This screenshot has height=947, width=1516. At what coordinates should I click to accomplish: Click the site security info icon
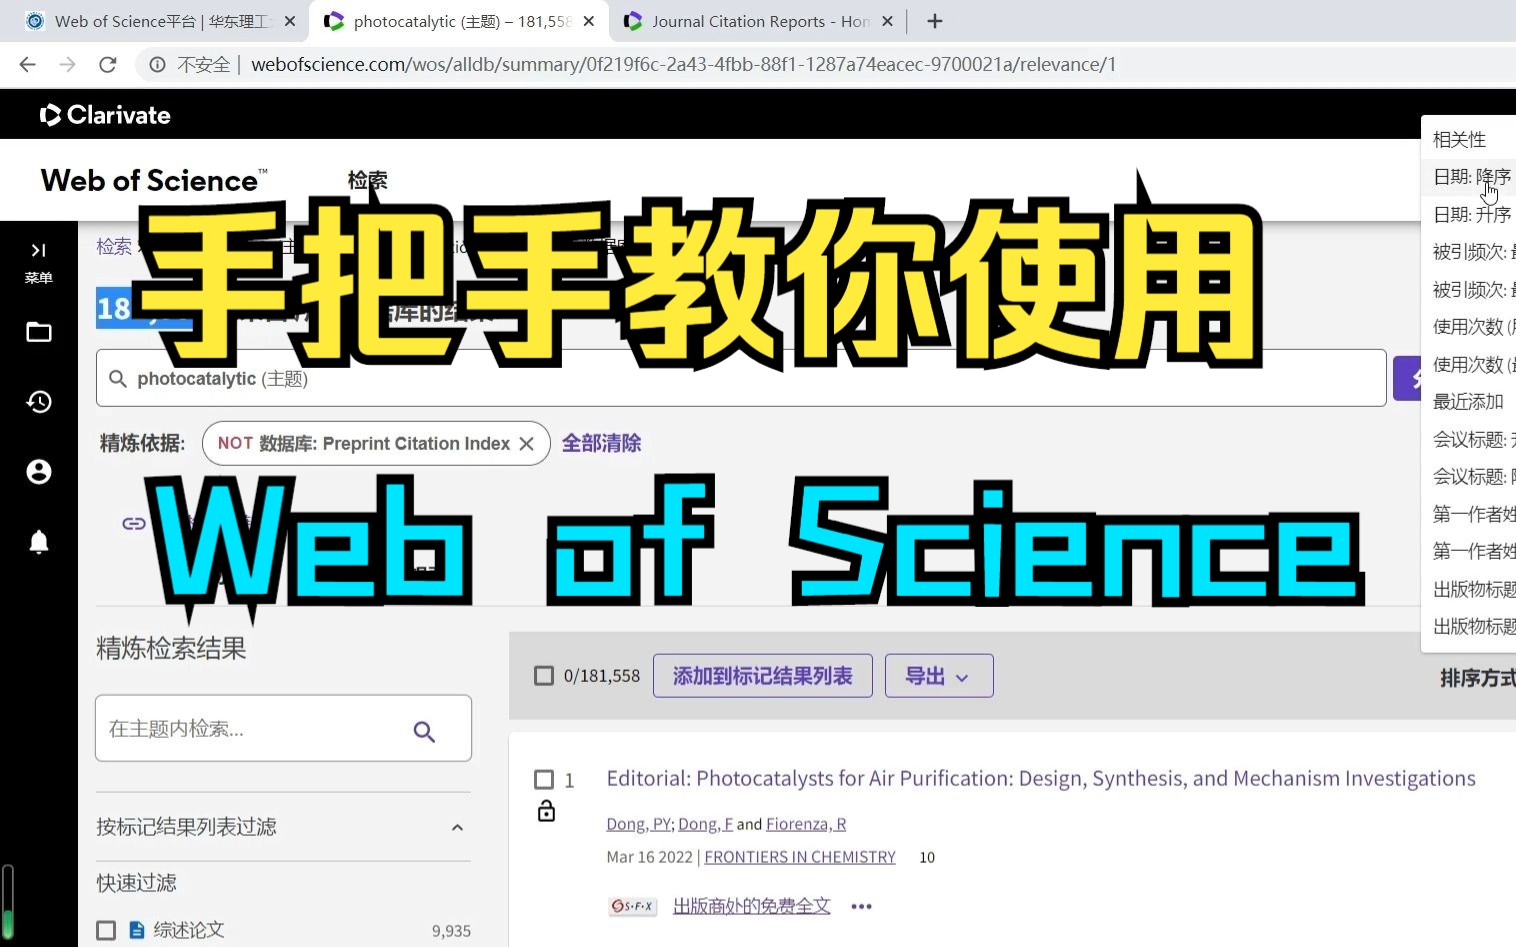157,65
